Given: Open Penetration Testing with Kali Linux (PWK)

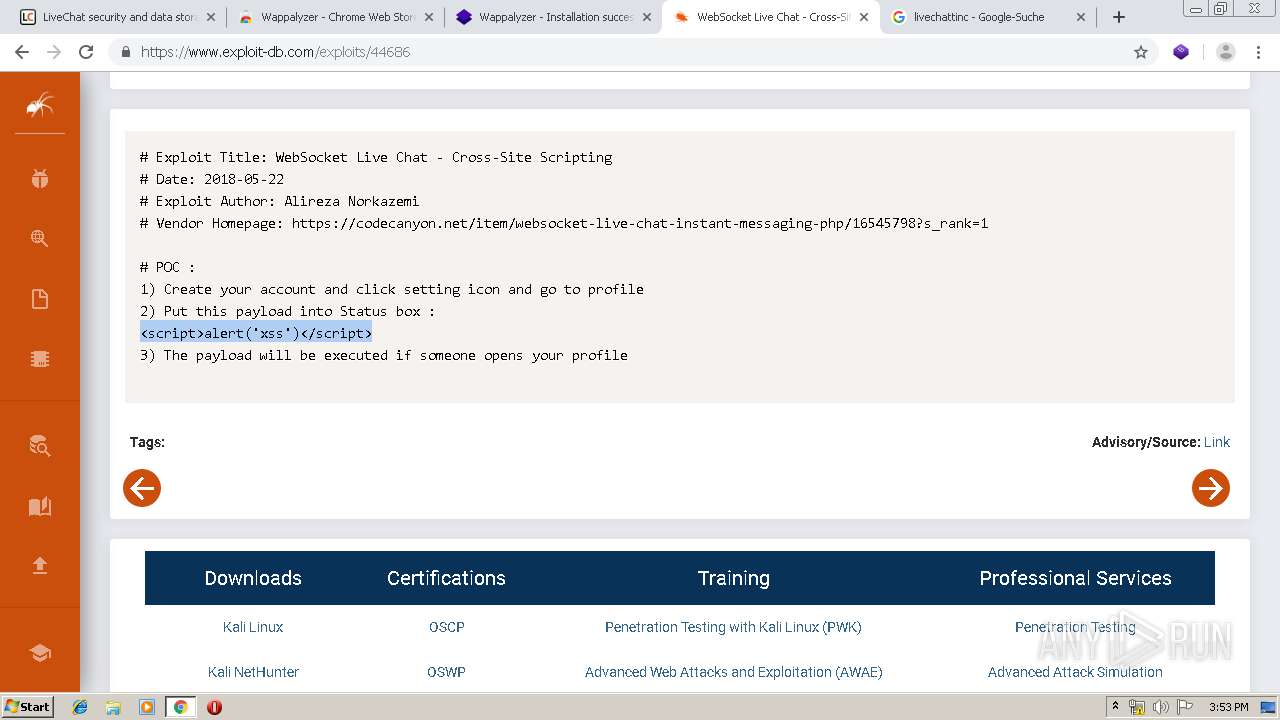Looking at the screenshot, I should tap(733, 627).
